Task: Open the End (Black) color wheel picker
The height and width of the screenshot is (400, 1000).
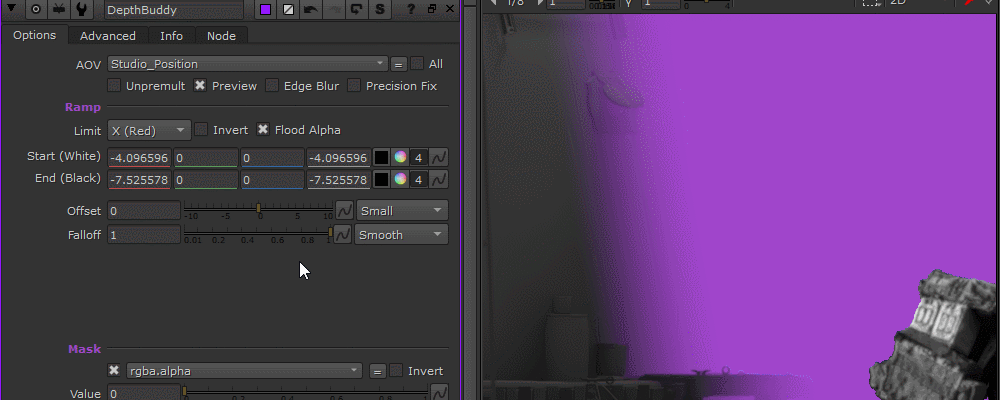Action: 400,179
